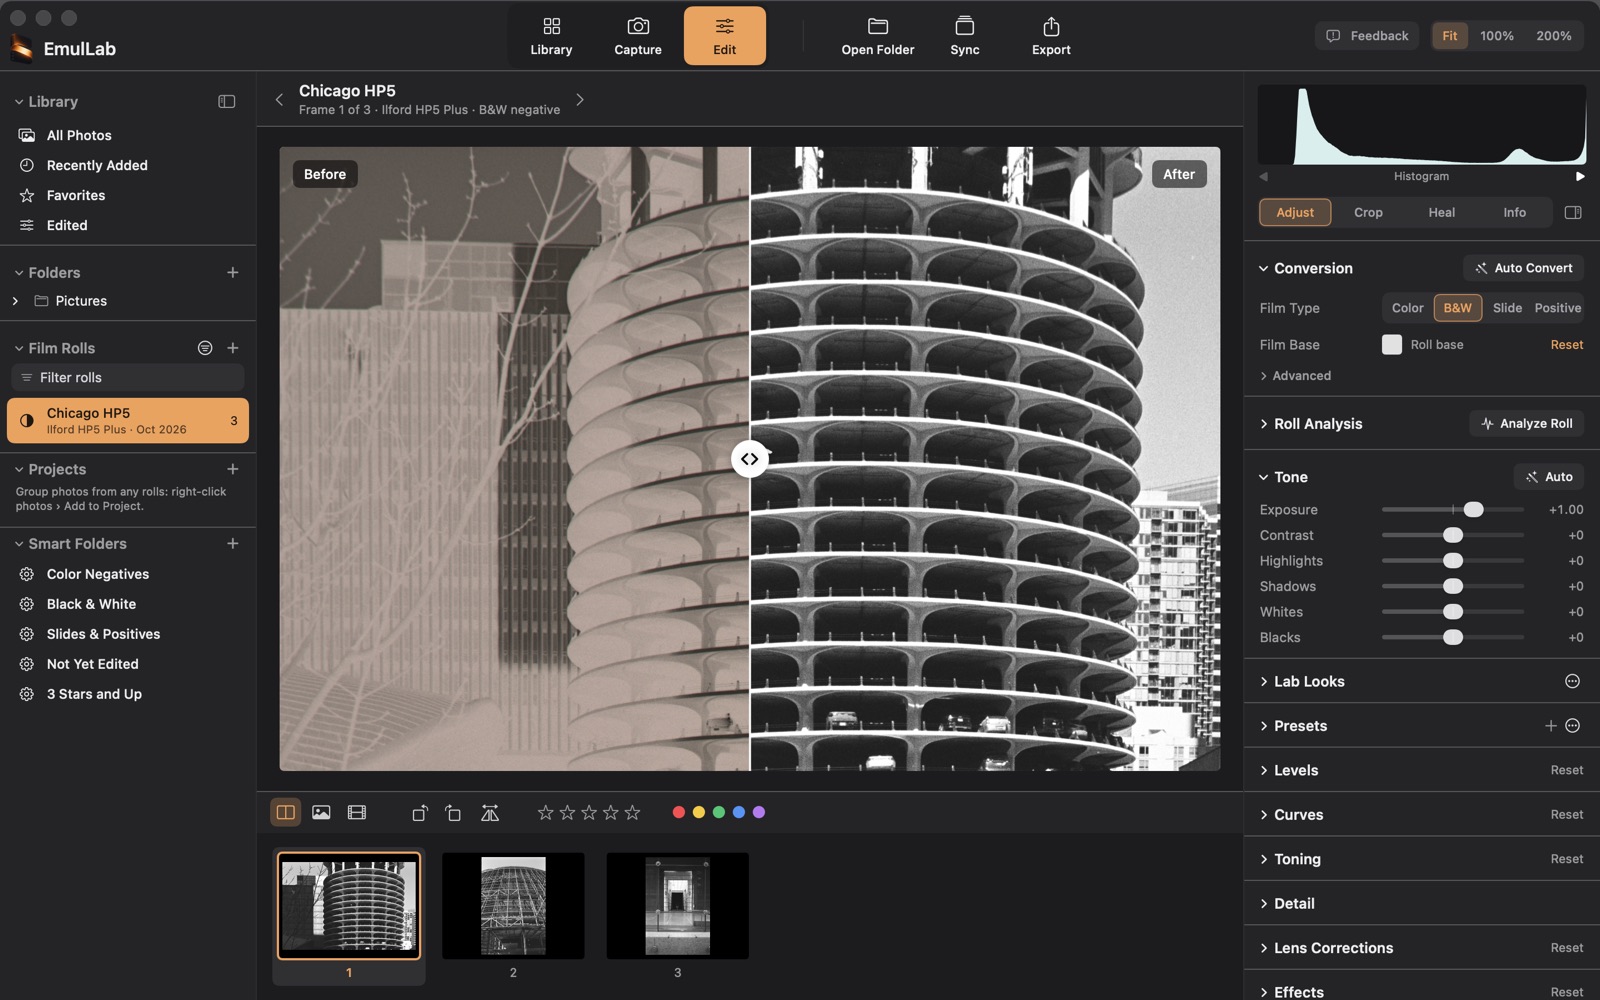Screen dimensions: 1600x1000
Task: Toggle the left sidebar panel icon
Action: (x=227, y=102)
